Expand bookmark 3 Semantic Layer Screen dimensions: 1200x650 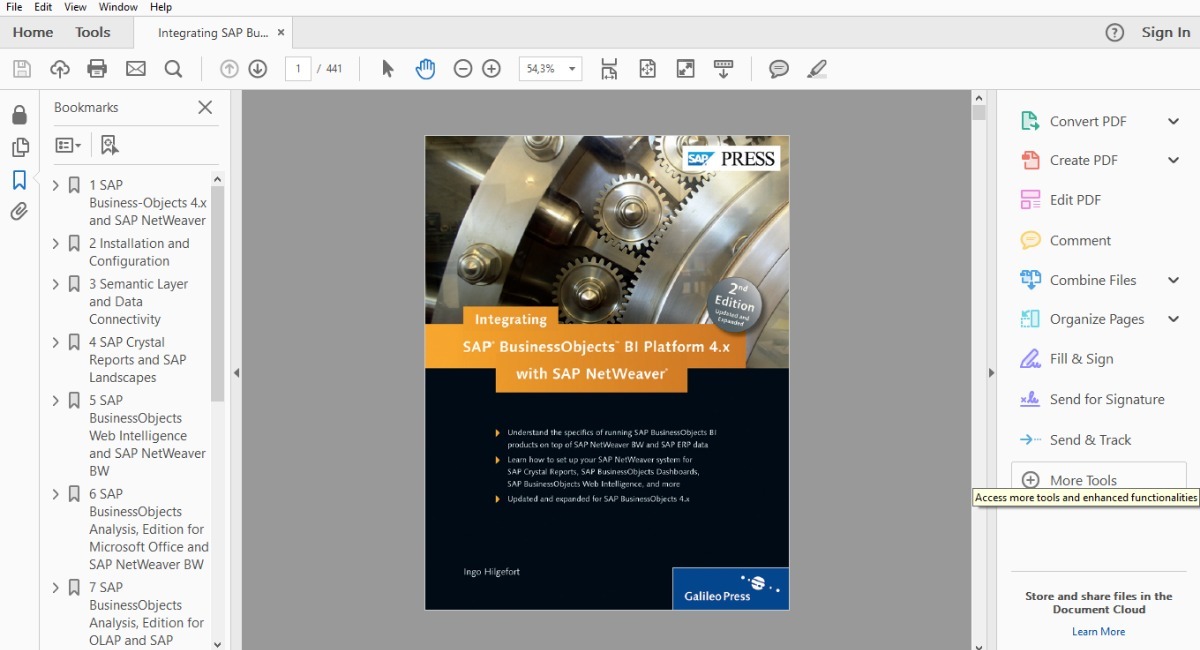click(56, 284)
